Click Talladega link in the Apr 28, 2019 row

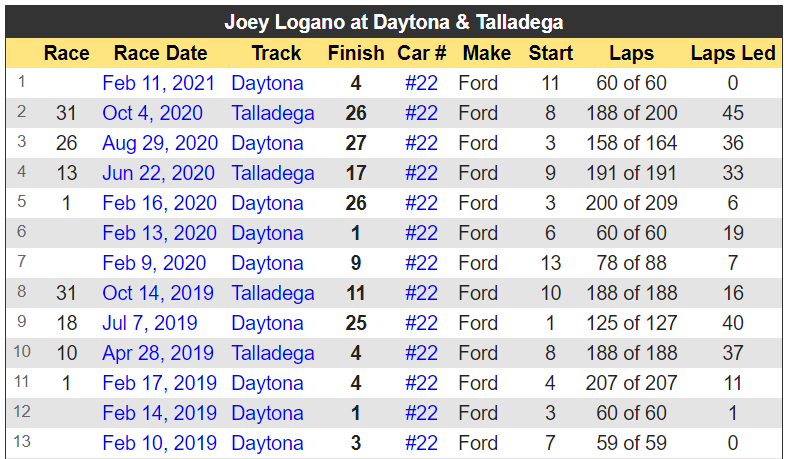[272, 353]
